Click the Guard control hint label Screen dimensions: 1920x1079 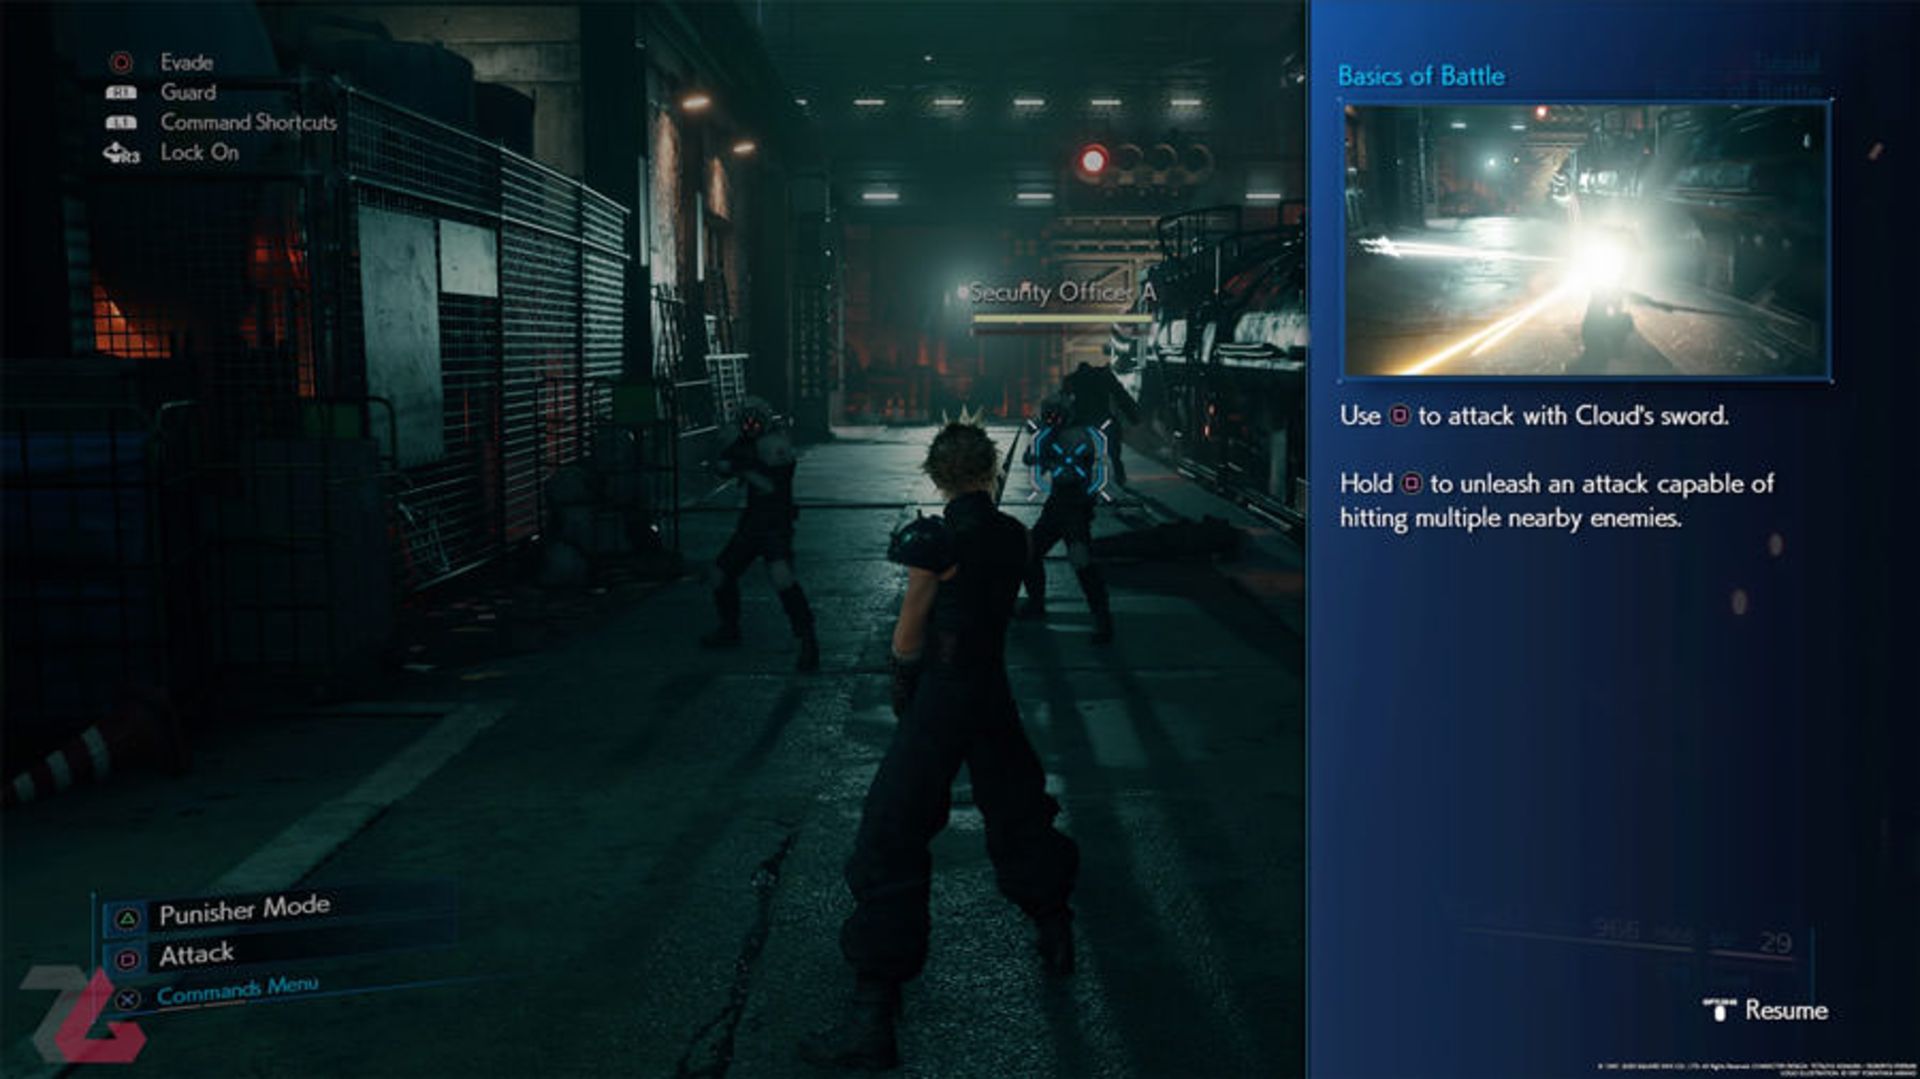[188, 92]
